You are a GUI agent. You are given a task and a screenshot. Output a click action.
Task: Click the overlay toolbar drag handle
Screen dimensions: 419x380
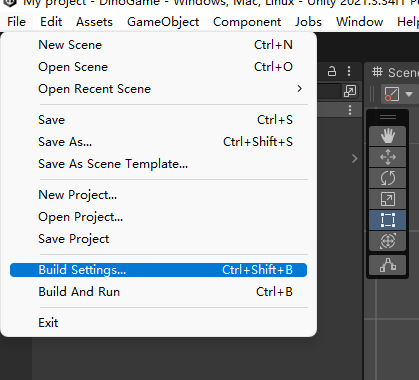(388, 117)
